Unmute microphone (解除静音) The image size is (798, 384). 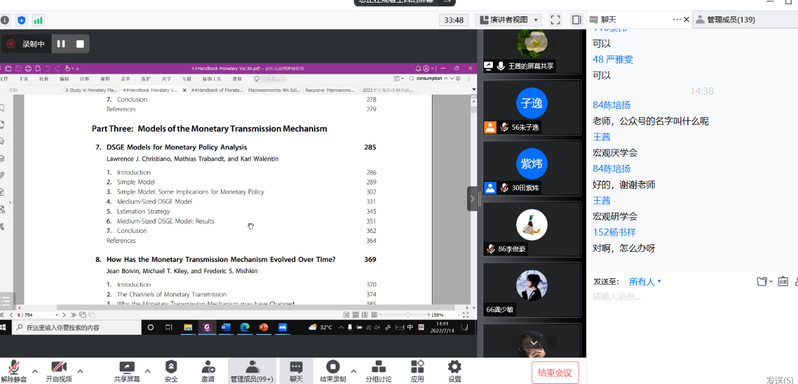14,371
